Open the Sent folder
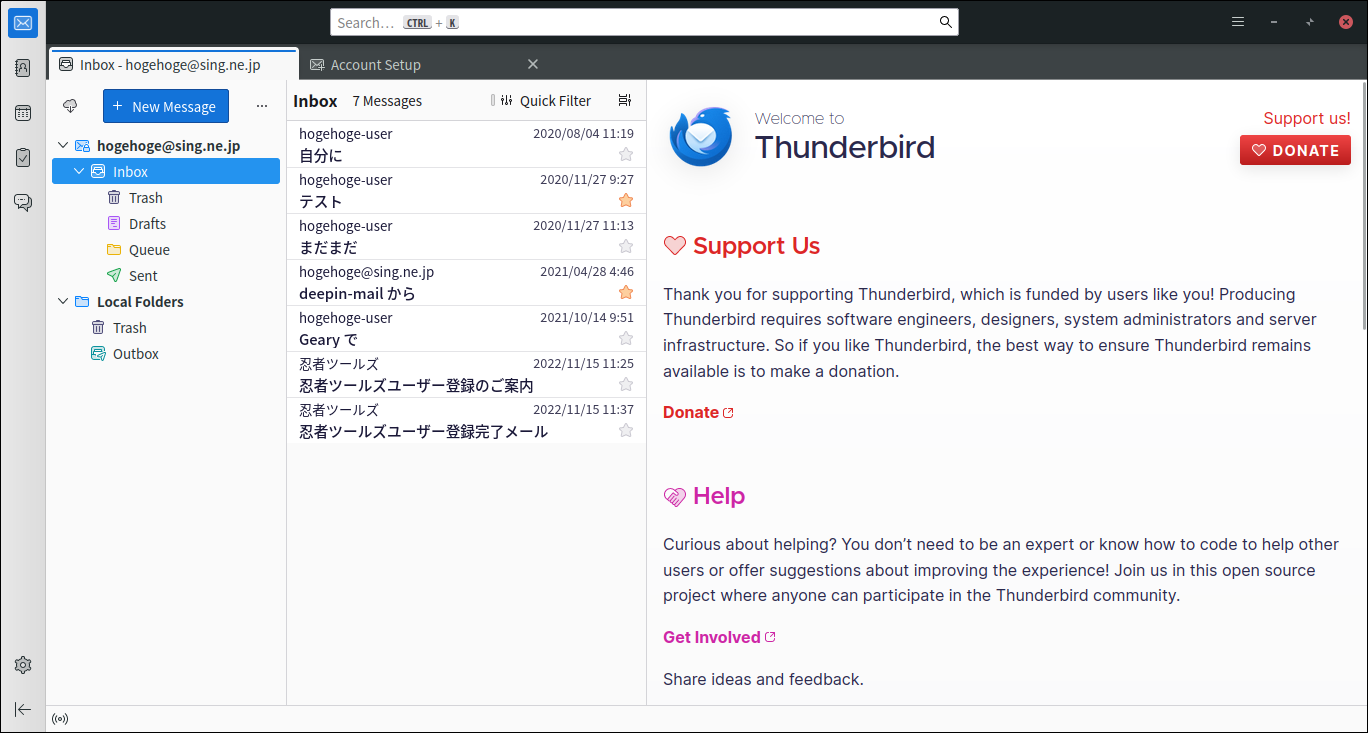 click(x=166, y=276)
